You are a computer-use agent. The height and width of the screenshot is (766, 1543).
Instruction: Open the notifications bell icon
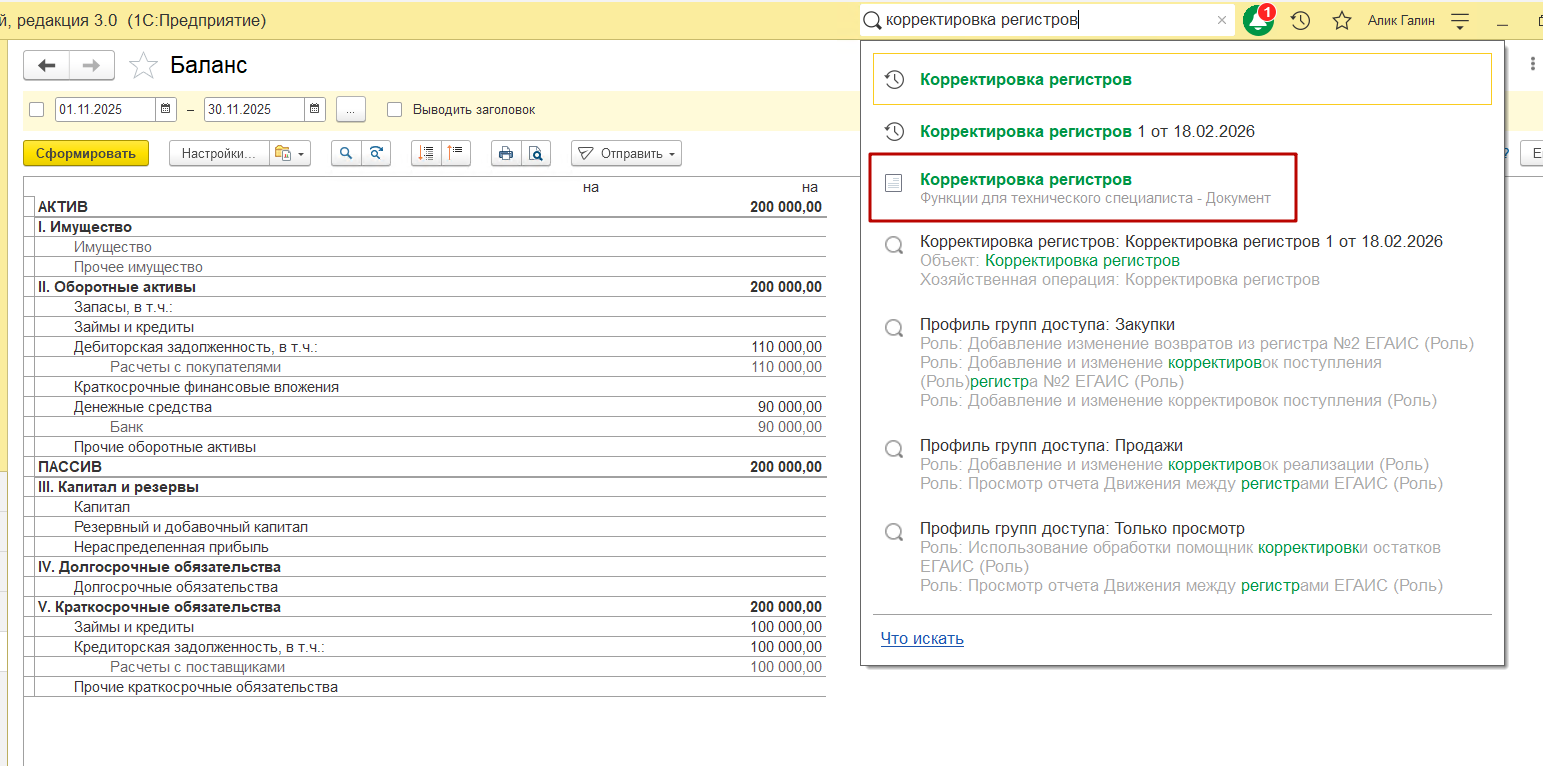1257,20
